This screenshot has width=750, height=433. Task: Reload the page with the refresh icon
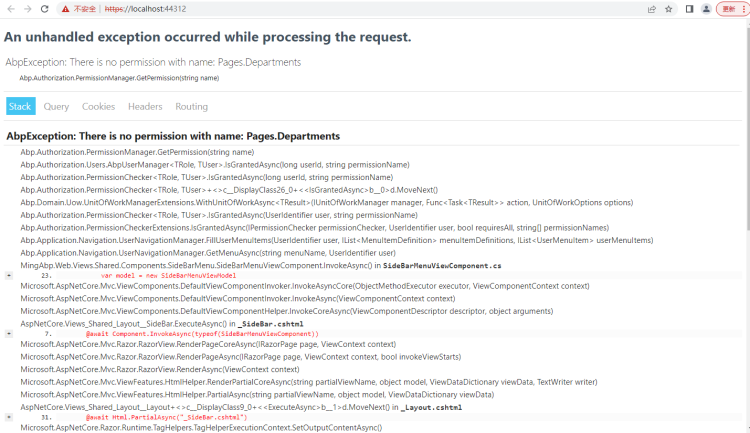point(44,8)
